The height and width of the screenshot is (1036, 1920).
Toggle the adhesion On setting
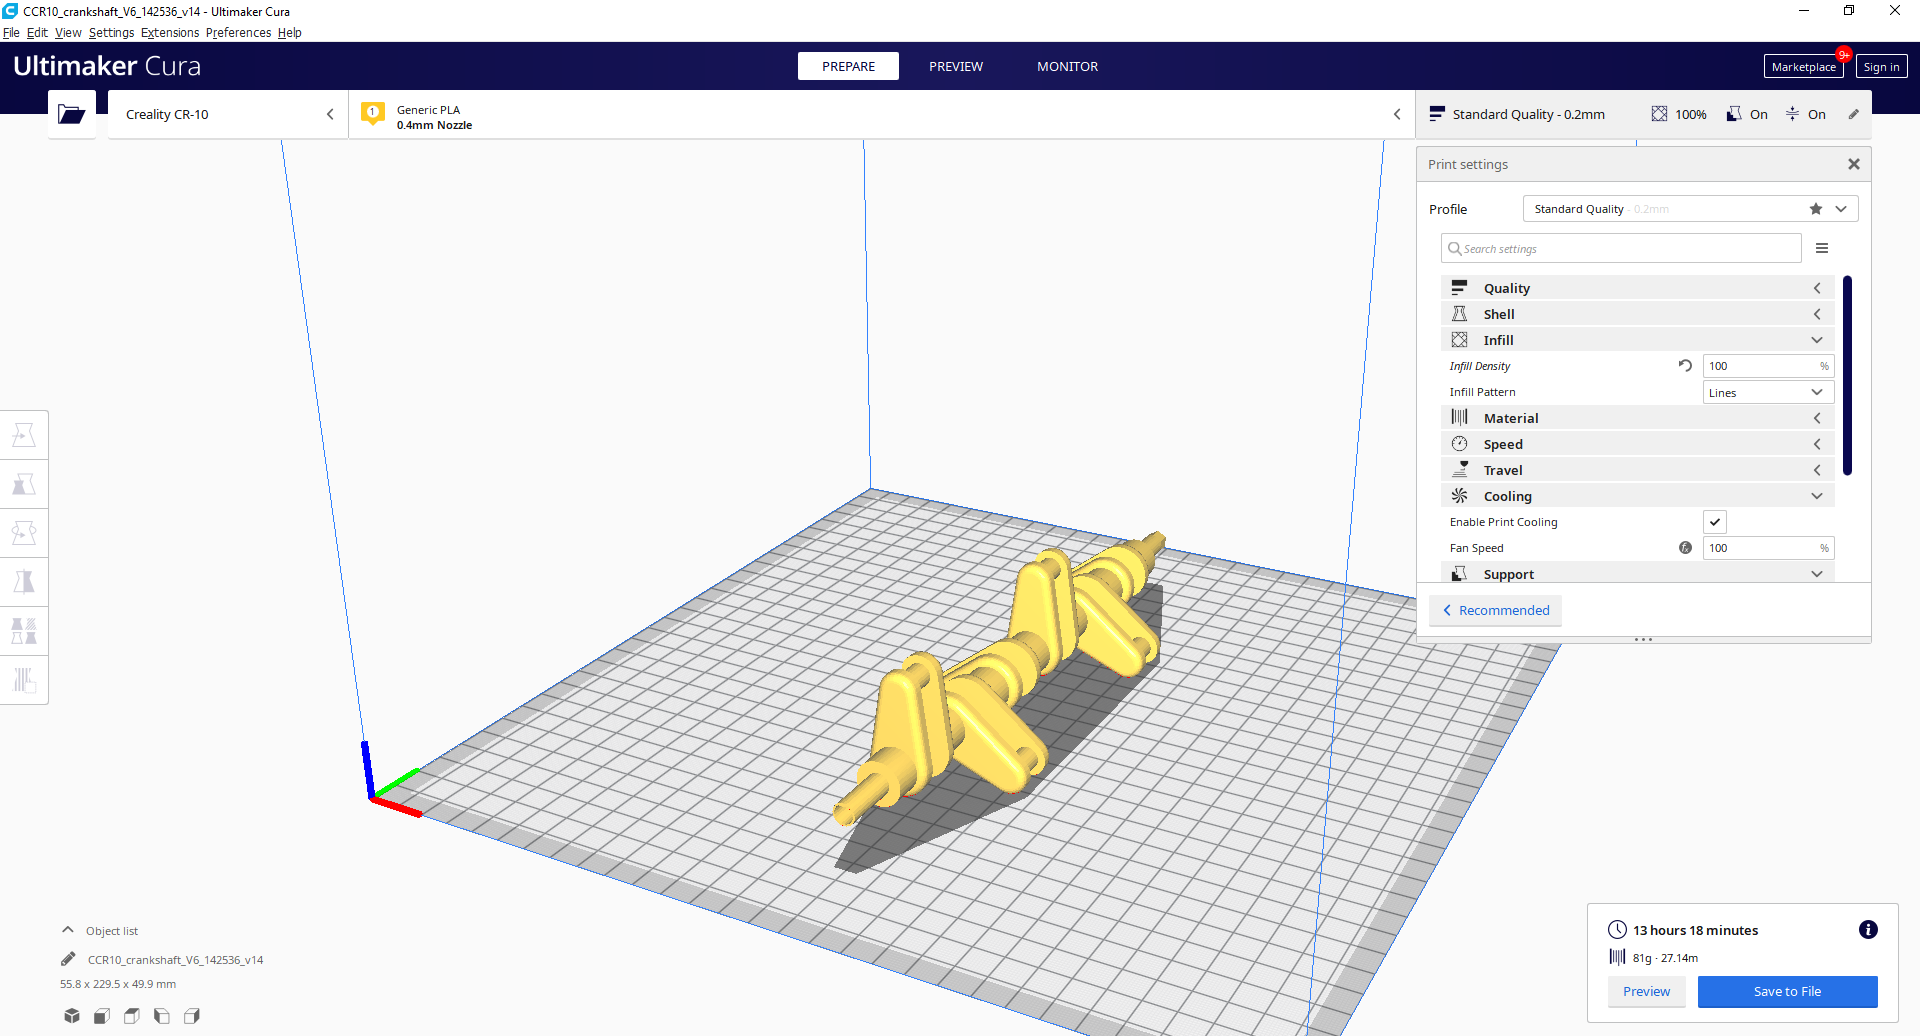click(x=1808, y=114)
